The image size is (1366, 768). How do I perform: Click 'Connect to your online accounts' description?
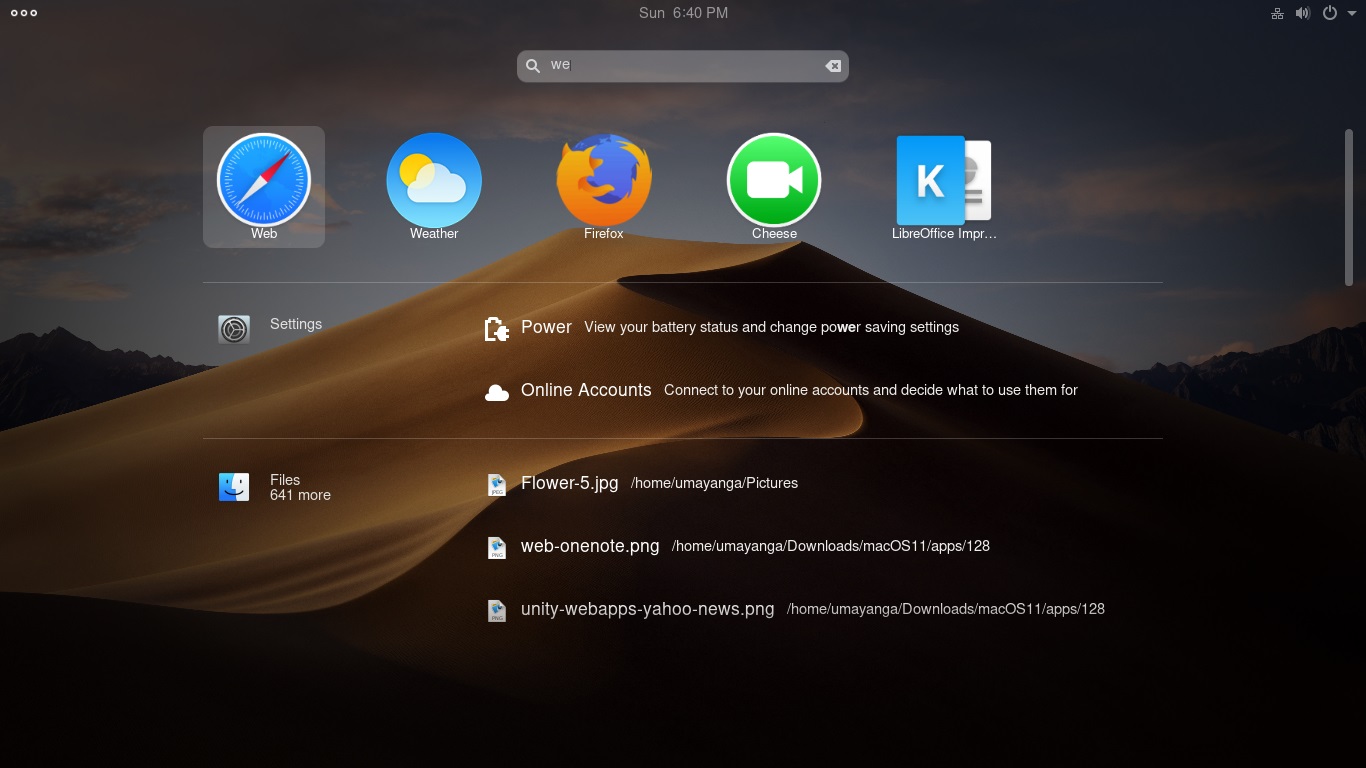click(871, 390)
